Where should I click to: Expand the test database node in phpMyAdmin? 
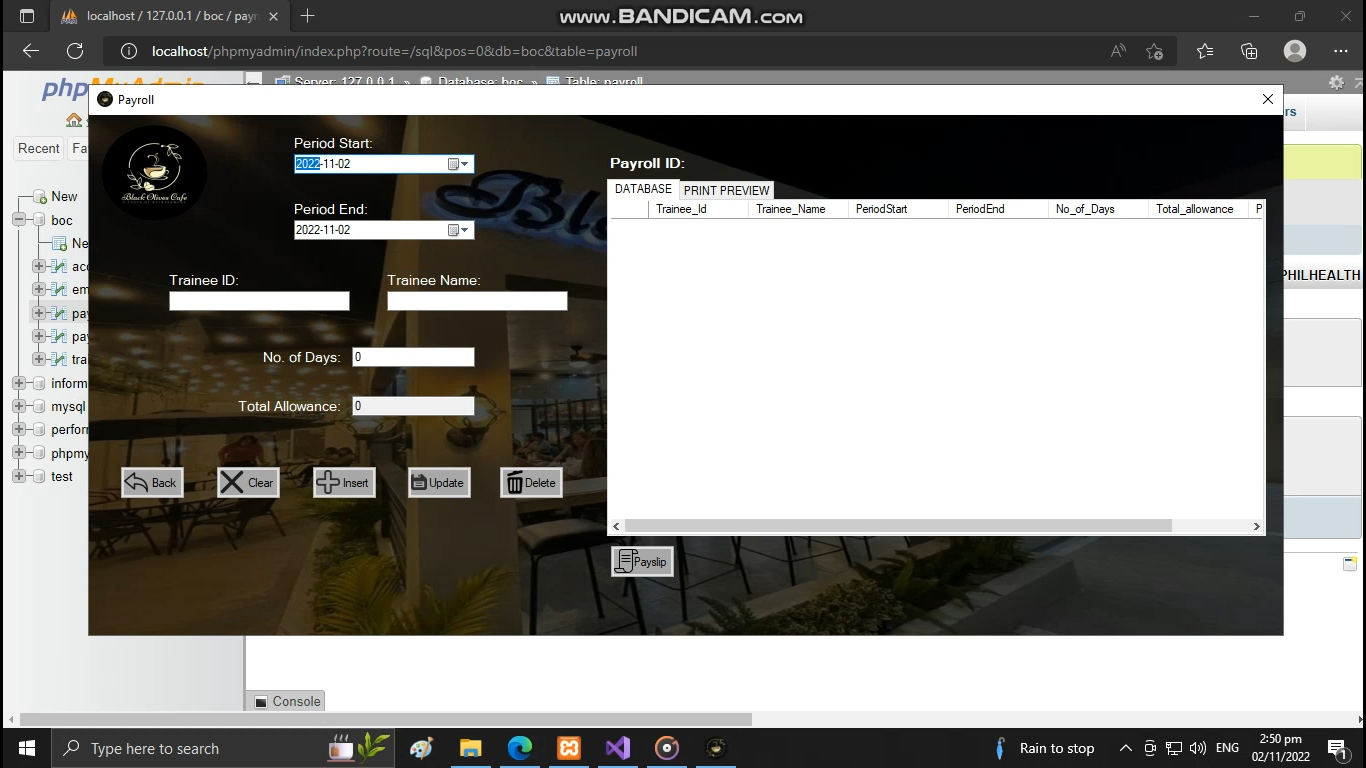pyautogui.click(x=19, y=477)
